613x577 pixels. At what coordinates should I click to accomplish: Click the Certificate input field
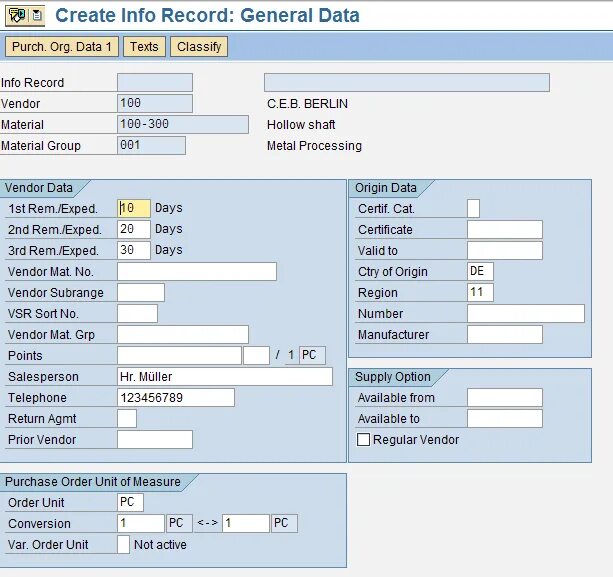pos(505,229)
